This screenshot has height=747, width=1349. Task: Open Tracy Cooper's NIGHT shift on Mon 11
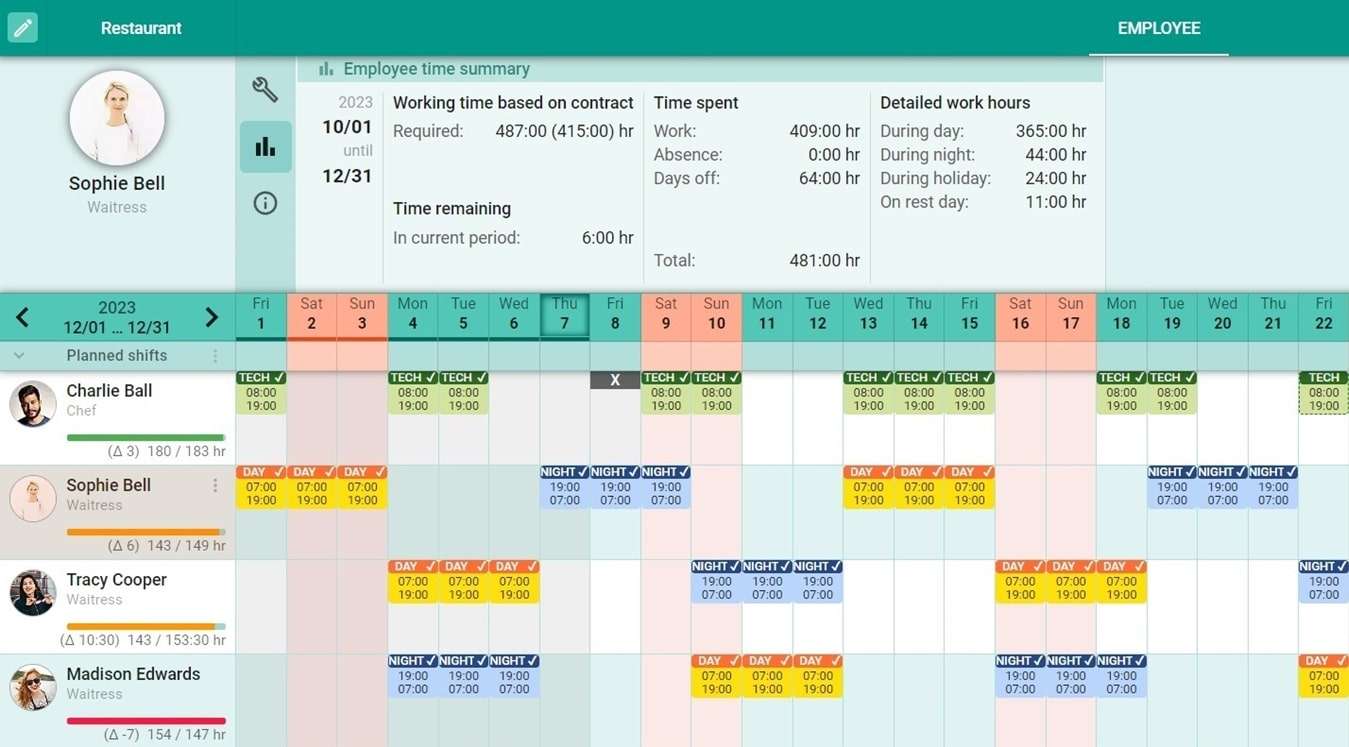[767, 581]
